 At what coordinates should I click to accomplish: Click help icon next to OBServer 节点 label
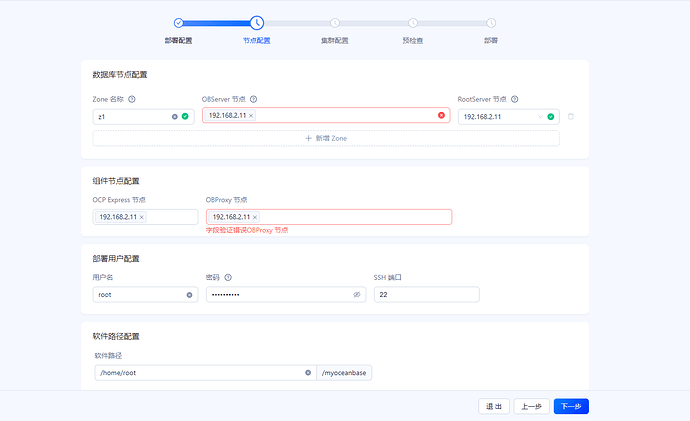pyautogui.click(x=253, y=99)
